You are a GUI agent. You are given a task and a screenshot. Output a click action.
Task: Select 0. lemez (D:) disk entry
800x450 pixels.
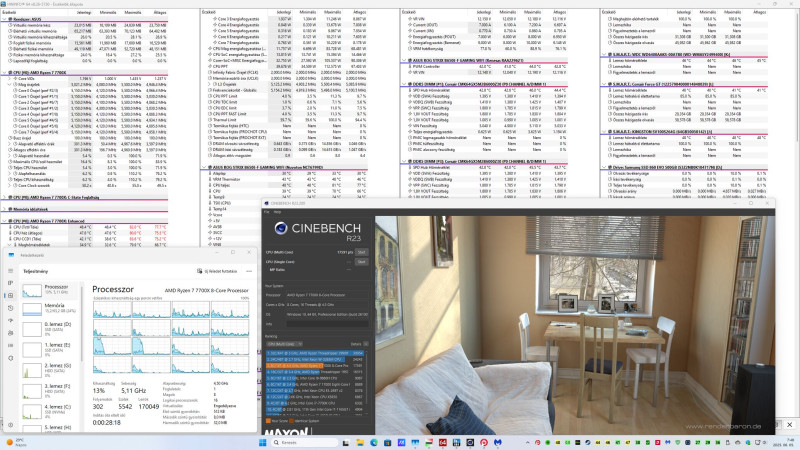click(49, 329)
